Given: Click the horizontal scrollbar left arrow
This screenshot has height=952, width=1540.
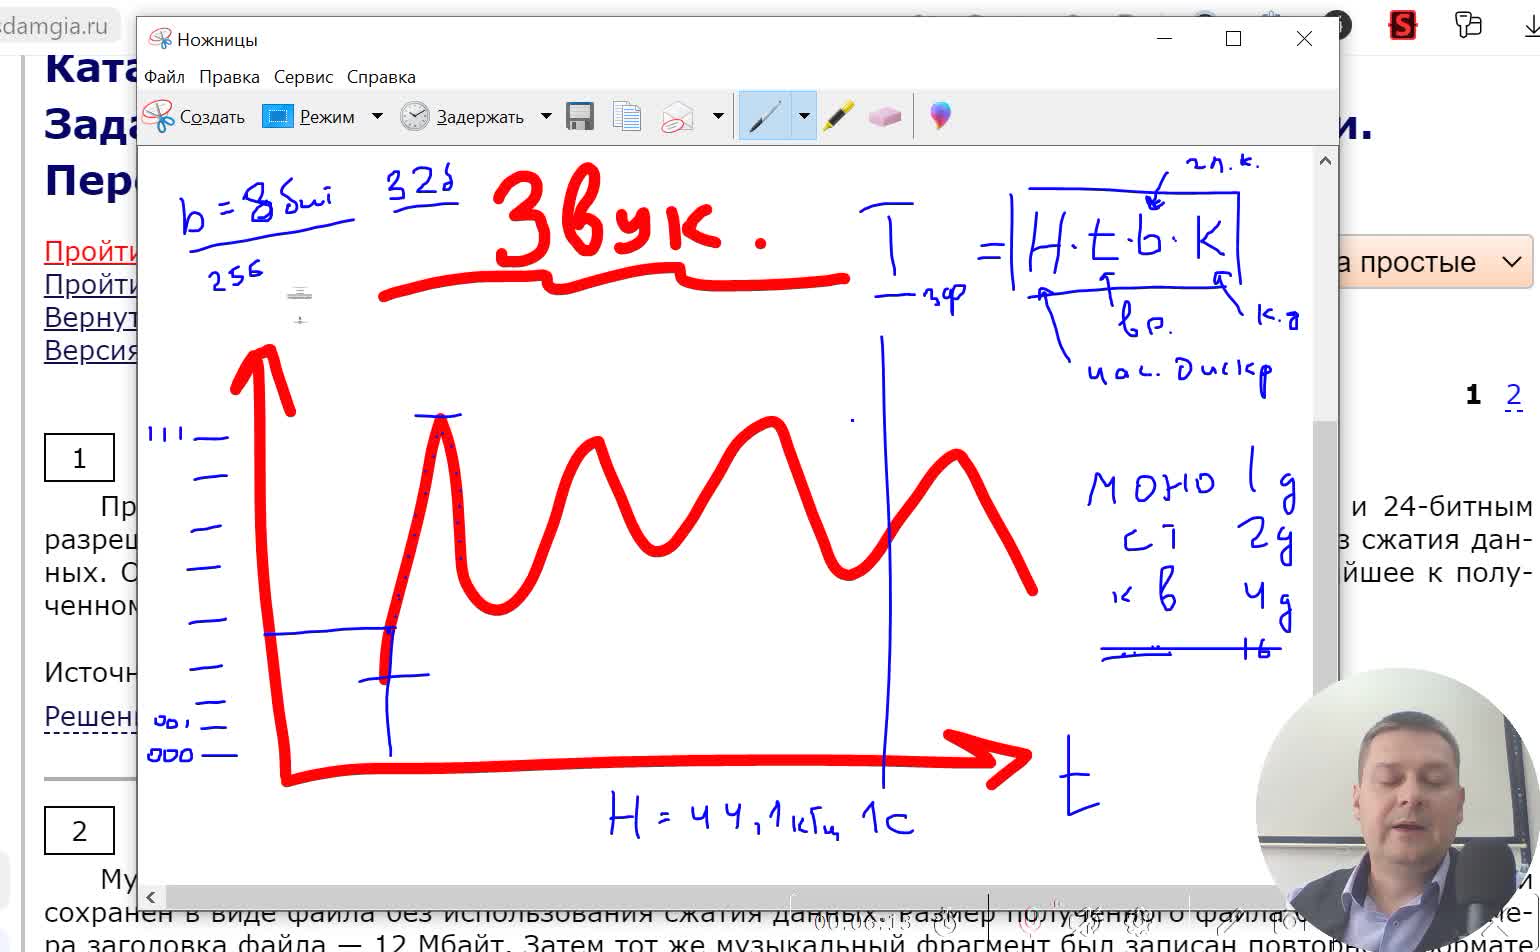Looking at the screenshot, I should point(151,897).
